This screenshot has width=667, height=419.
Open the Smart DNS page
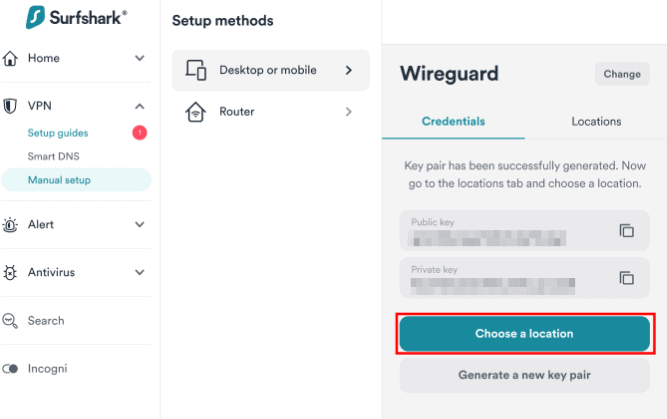click(x=54, y=157)
